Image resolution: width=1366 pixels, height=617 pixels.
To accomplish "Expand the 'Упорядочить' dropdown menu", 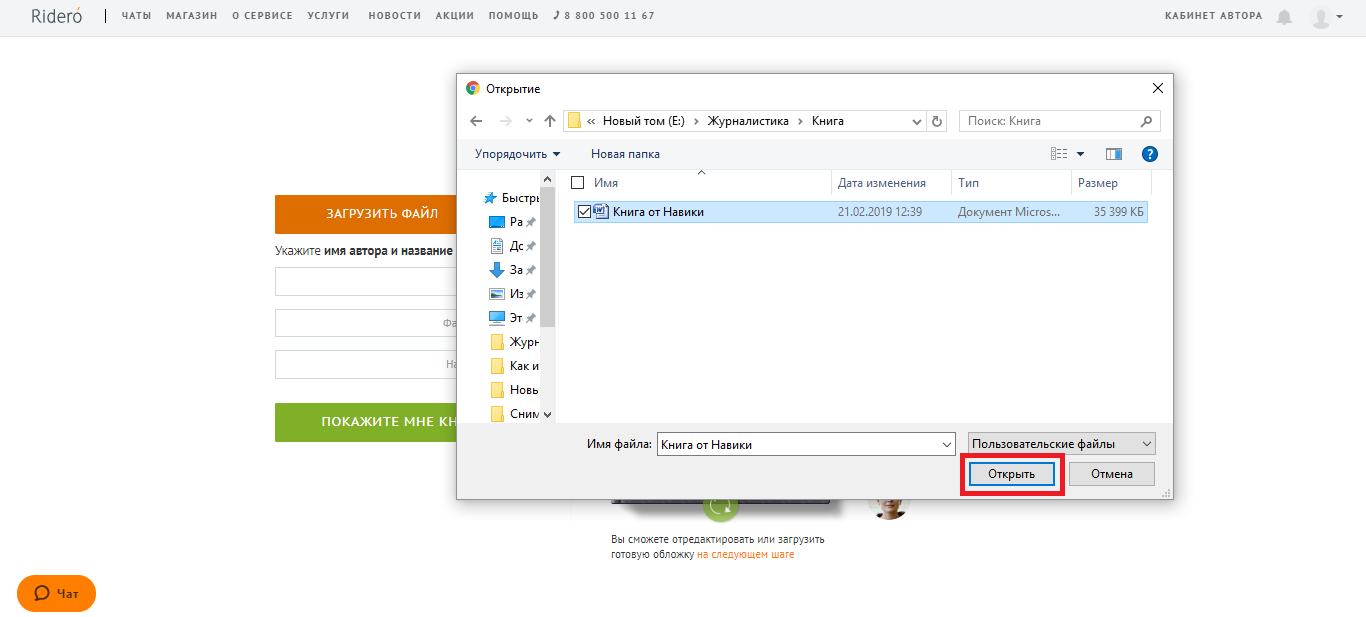I will pos(517,154).
